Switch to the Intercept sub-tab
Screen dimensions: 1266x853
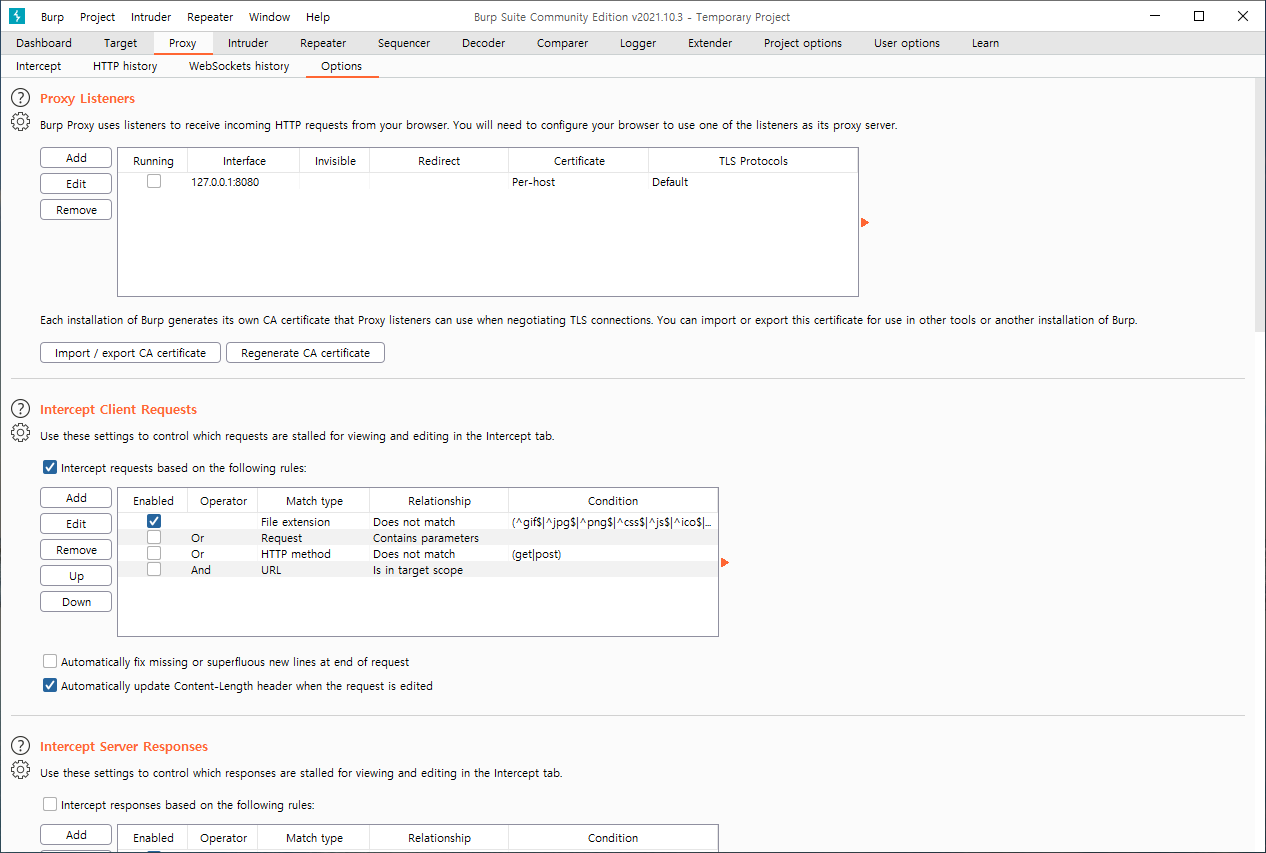coord(38,66)
